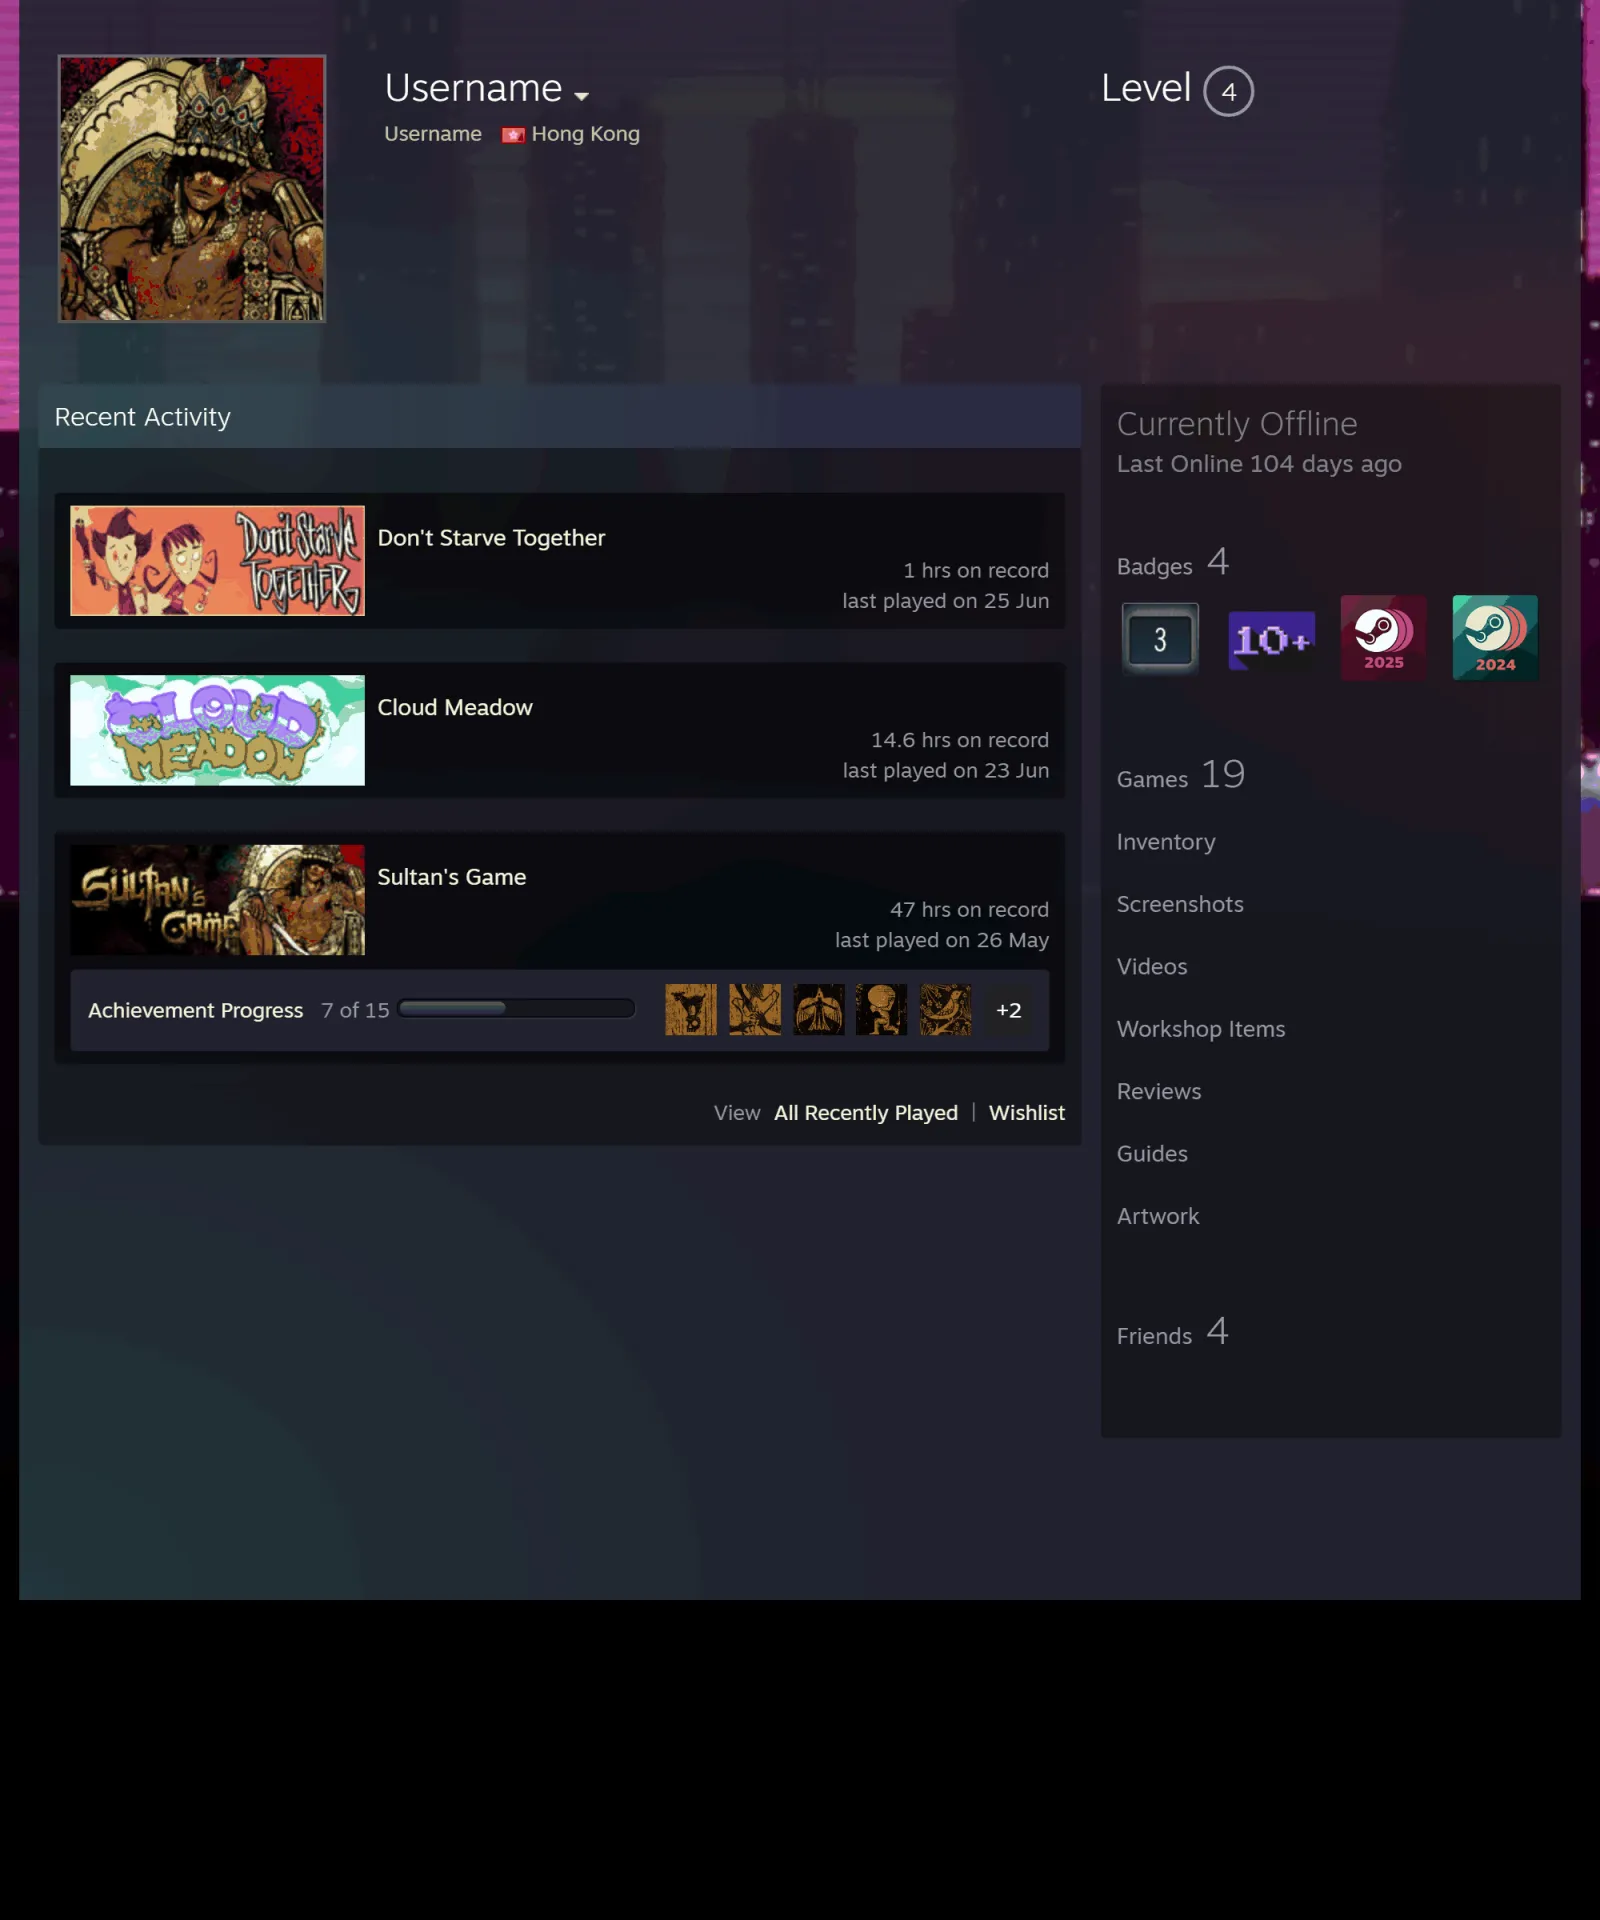Image resolution: width=1600 pixels, height=1920 pixels.
Task: Open the Sultan's Game banner image
Action: pos(217,900)
